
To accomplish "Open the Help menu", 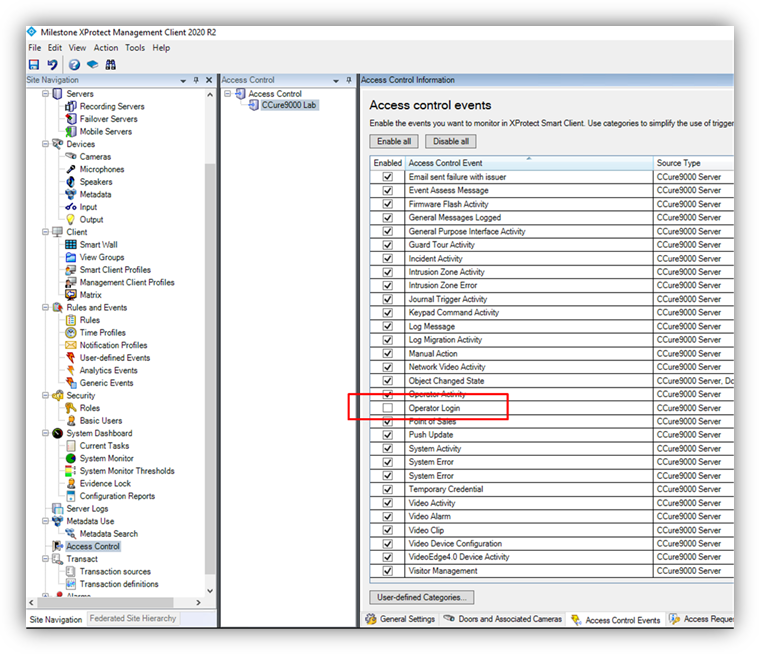I will 161,48.
